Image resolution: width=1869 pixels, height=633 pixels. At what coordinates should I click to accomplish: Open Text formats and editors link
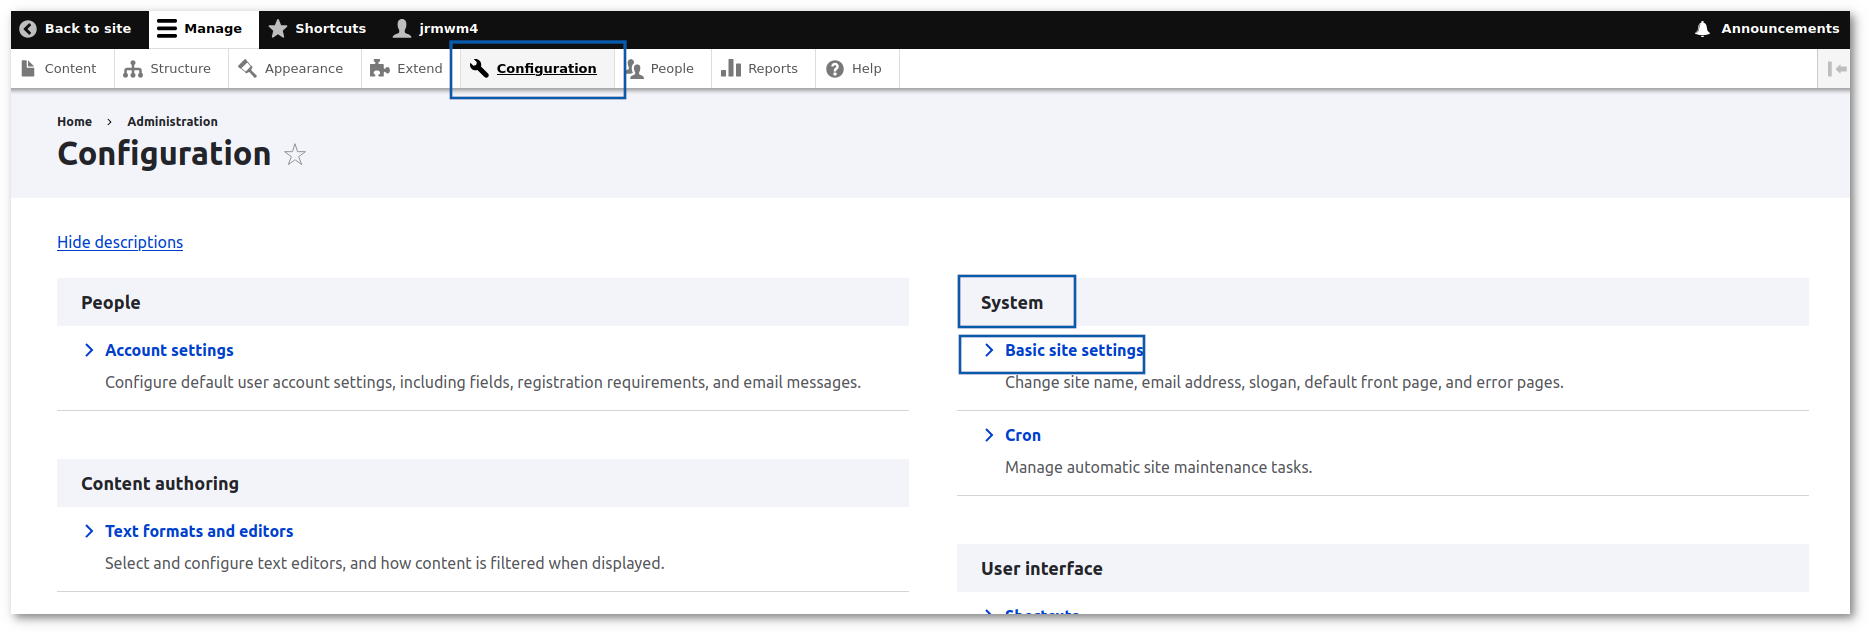coord(199,531)
